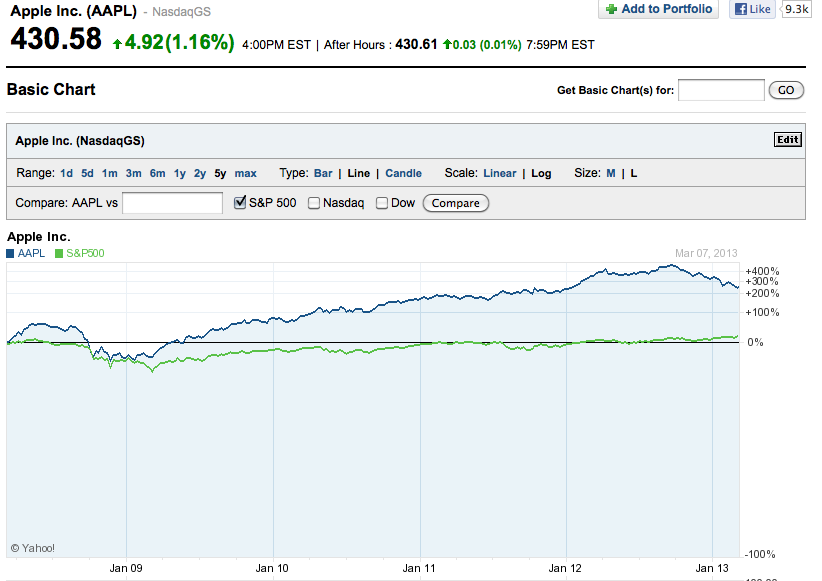Enable the Nasdaq comparison checkbox

pyautogui.click(x=314, y=203)
